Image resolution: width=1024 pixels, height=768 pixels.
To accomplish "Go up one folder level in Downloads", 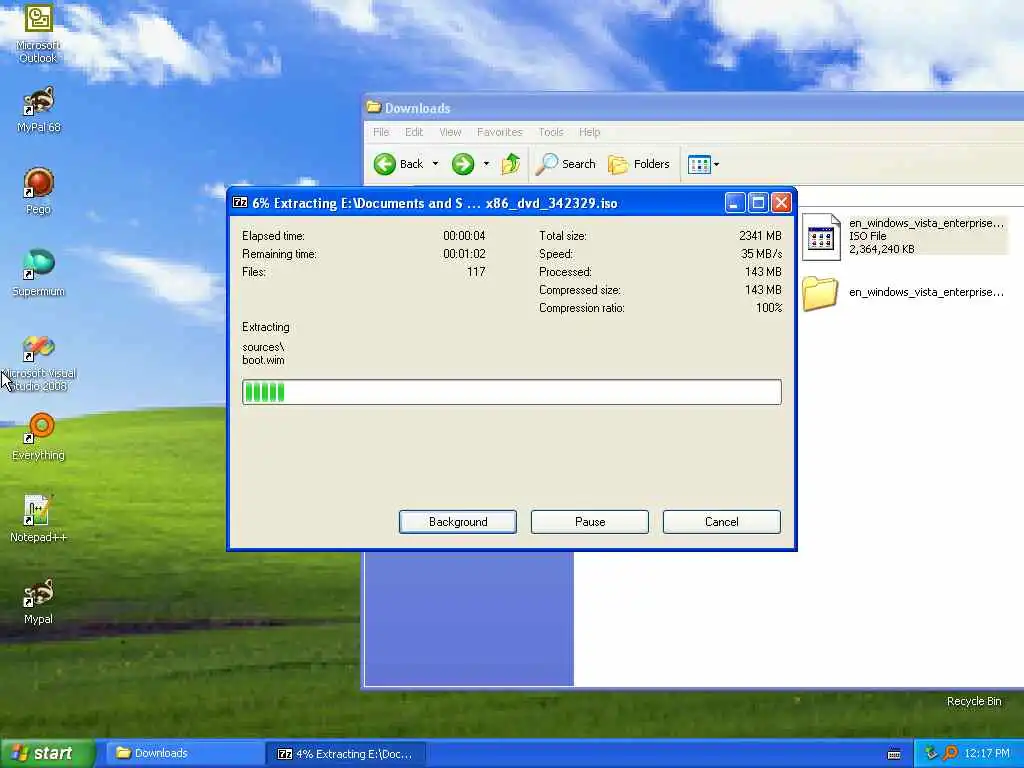I will click(511, 164).
